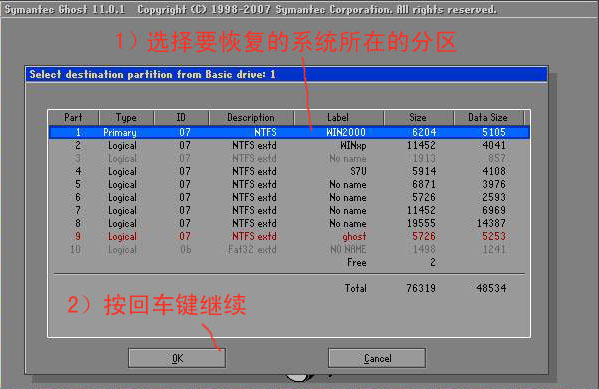Click the OK button
This screenshot has height=389, width=599.
click(177, 358)
